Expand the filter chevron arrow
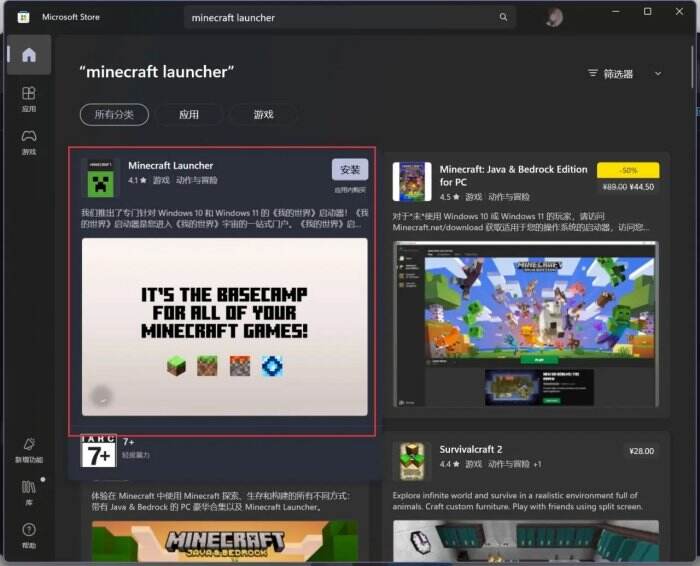The width and height of the screenshot is (700, 566). [658, 74]
